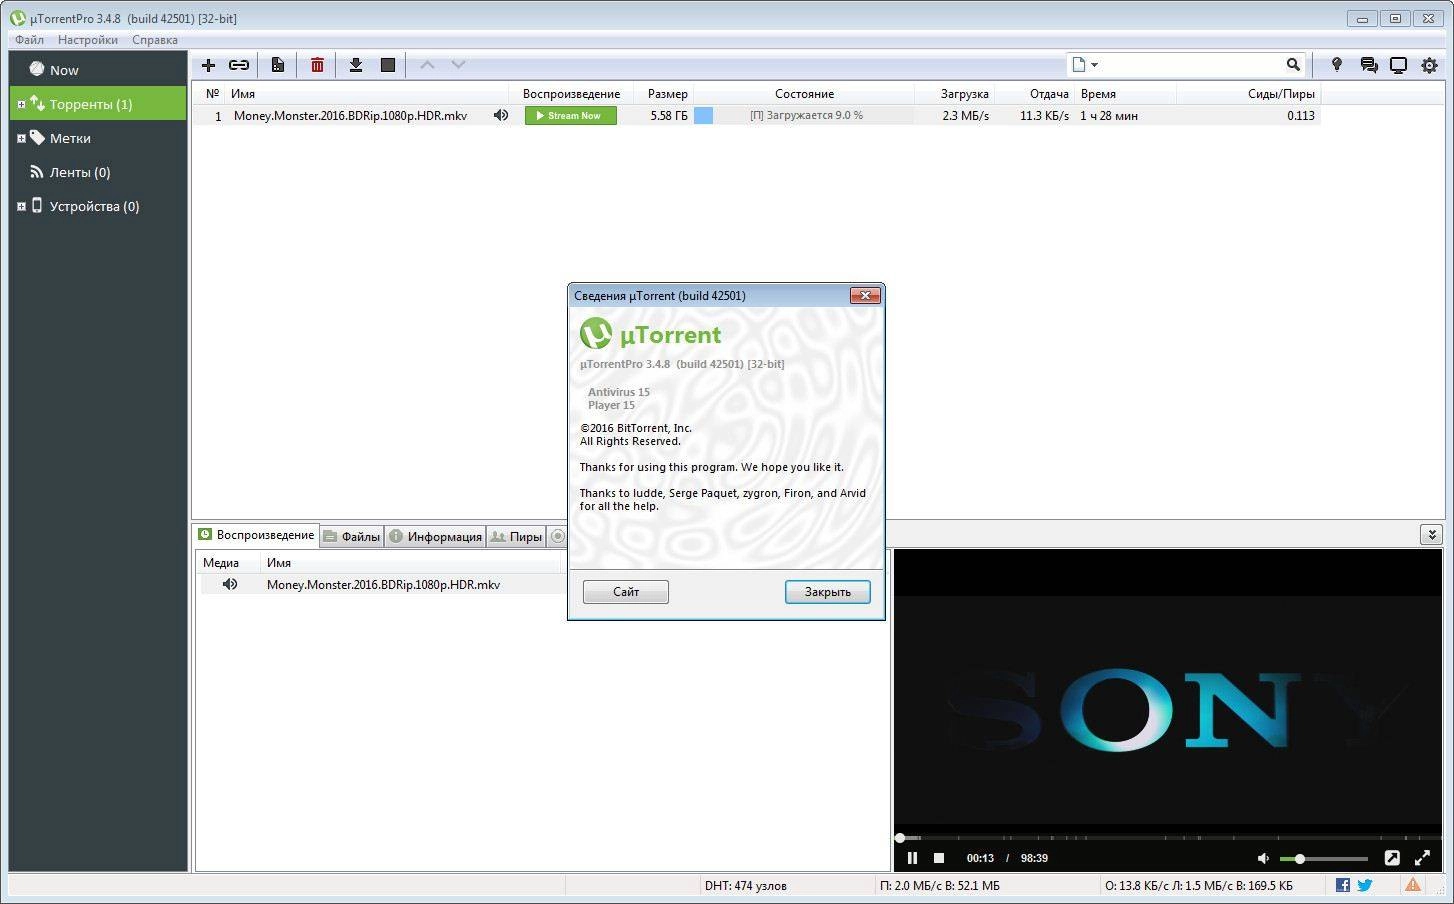Switch to the Пиры tab
Screen dimensions: 1454x904
click(516, 537)
